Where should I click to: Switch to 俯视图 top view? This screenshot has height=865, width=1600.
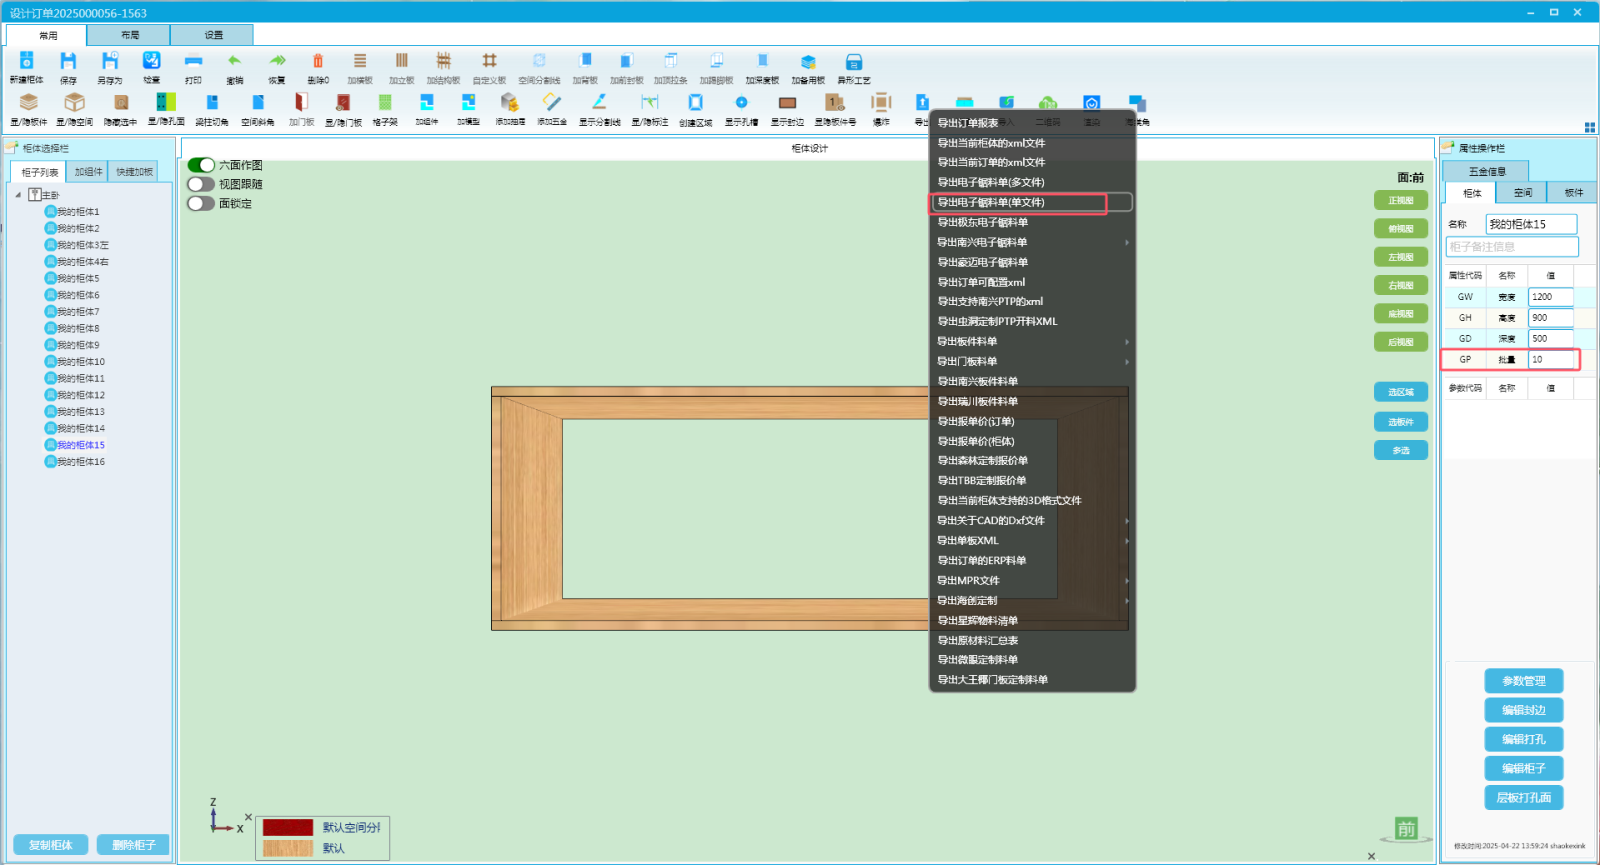1401,229
